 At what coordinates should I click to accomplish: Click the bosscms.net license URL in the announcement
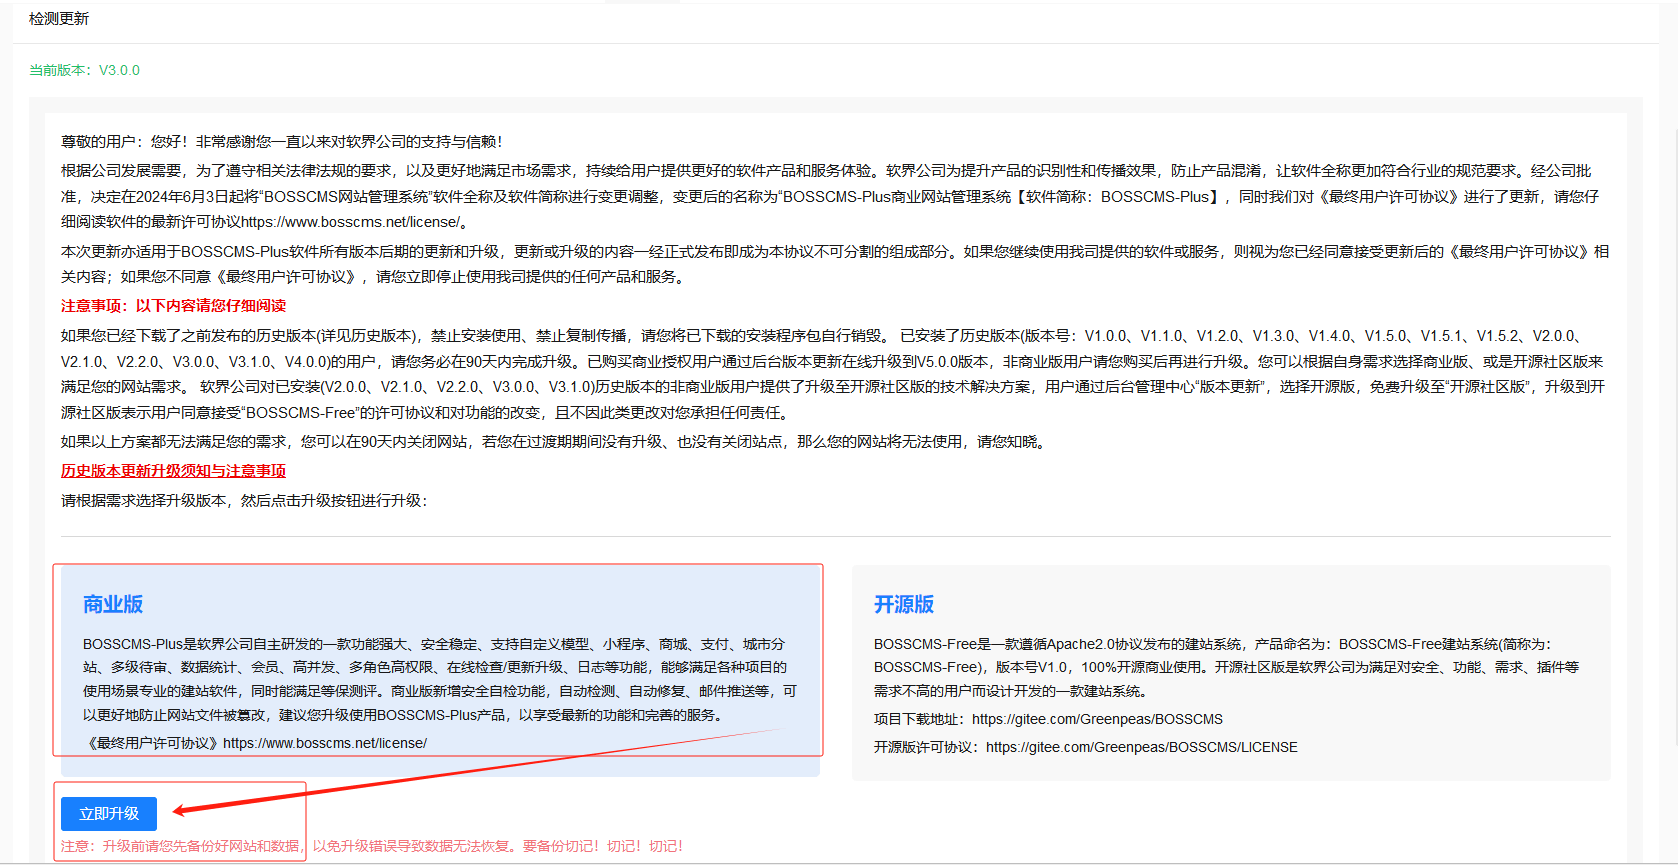tap(350, 222)
